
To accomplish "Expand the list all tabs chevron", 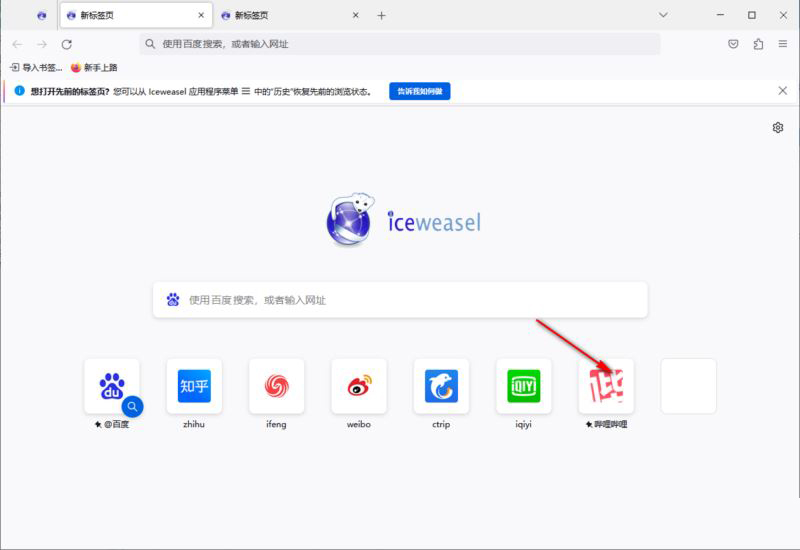I will [x=663, y=15].
